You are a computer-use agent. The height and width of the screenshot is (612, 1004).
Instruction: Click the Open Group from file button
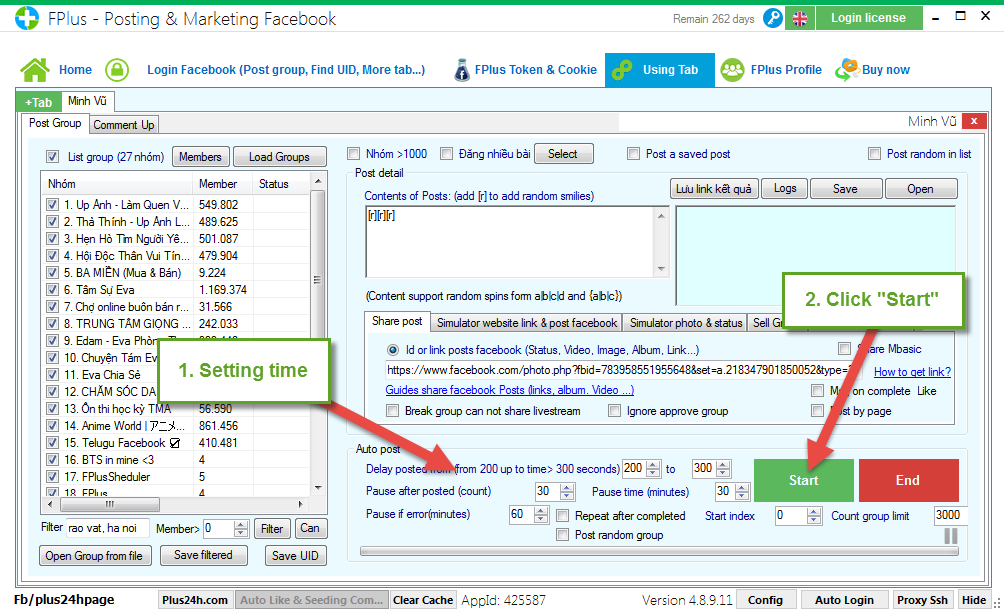click(x=94, y=556)
